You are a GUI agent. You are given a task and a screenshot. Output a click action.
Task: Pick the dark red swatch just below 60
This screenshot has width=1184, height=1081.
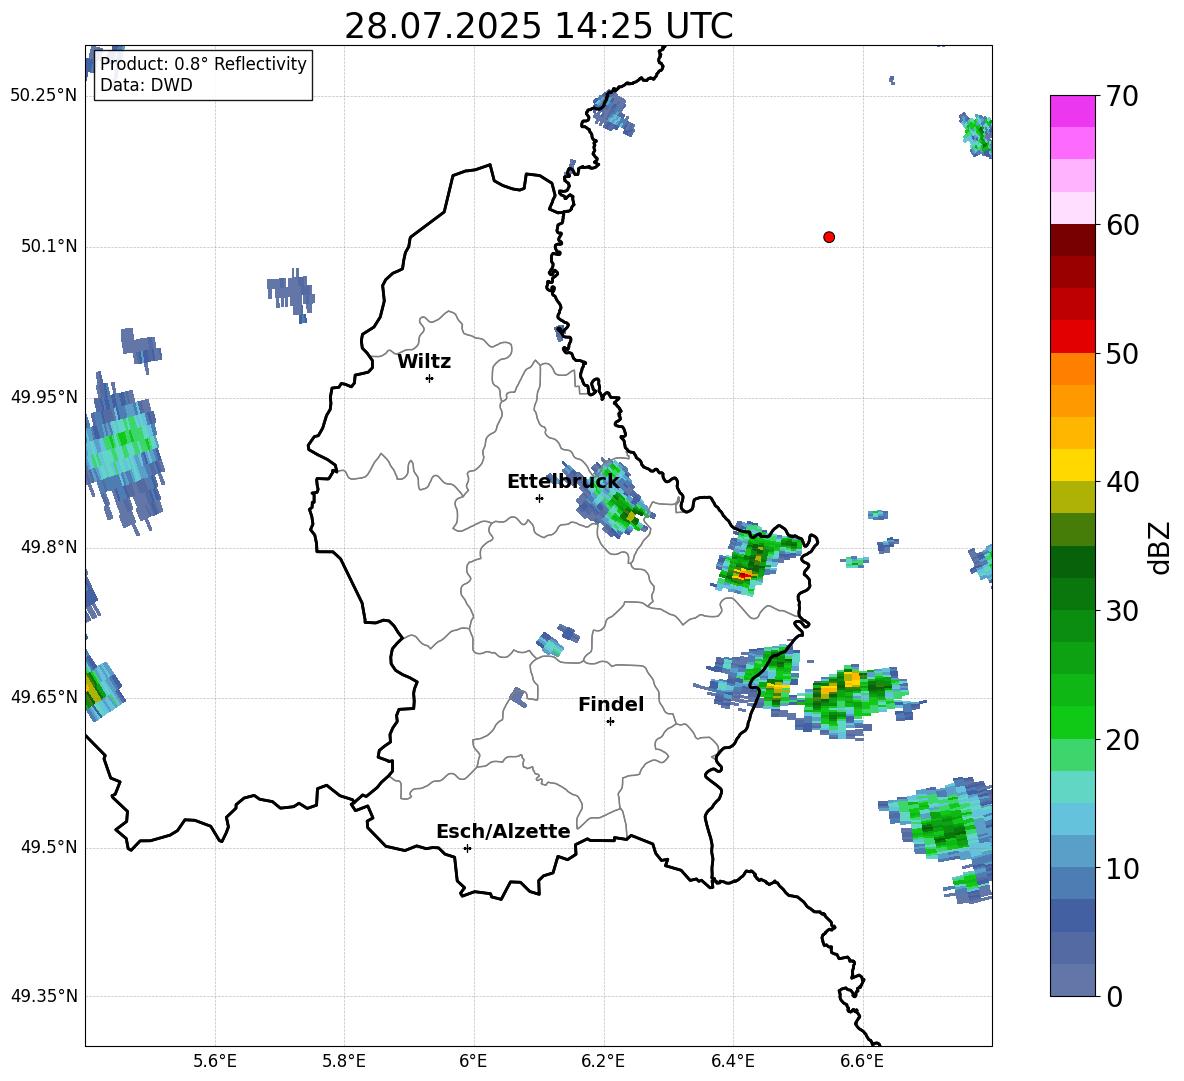1072,240
